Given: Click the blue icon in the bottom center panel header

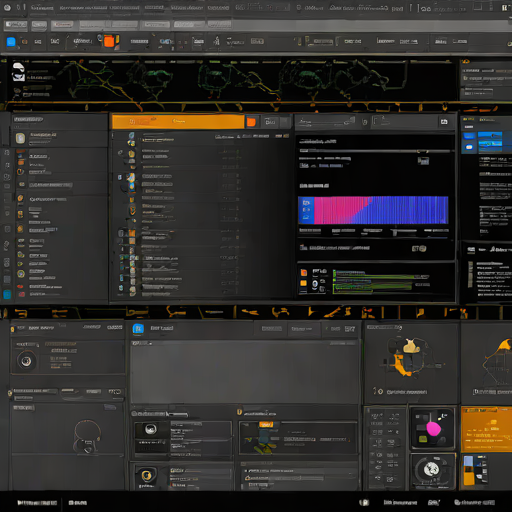Looking at the screenshot, I should [x=138, y=329].
